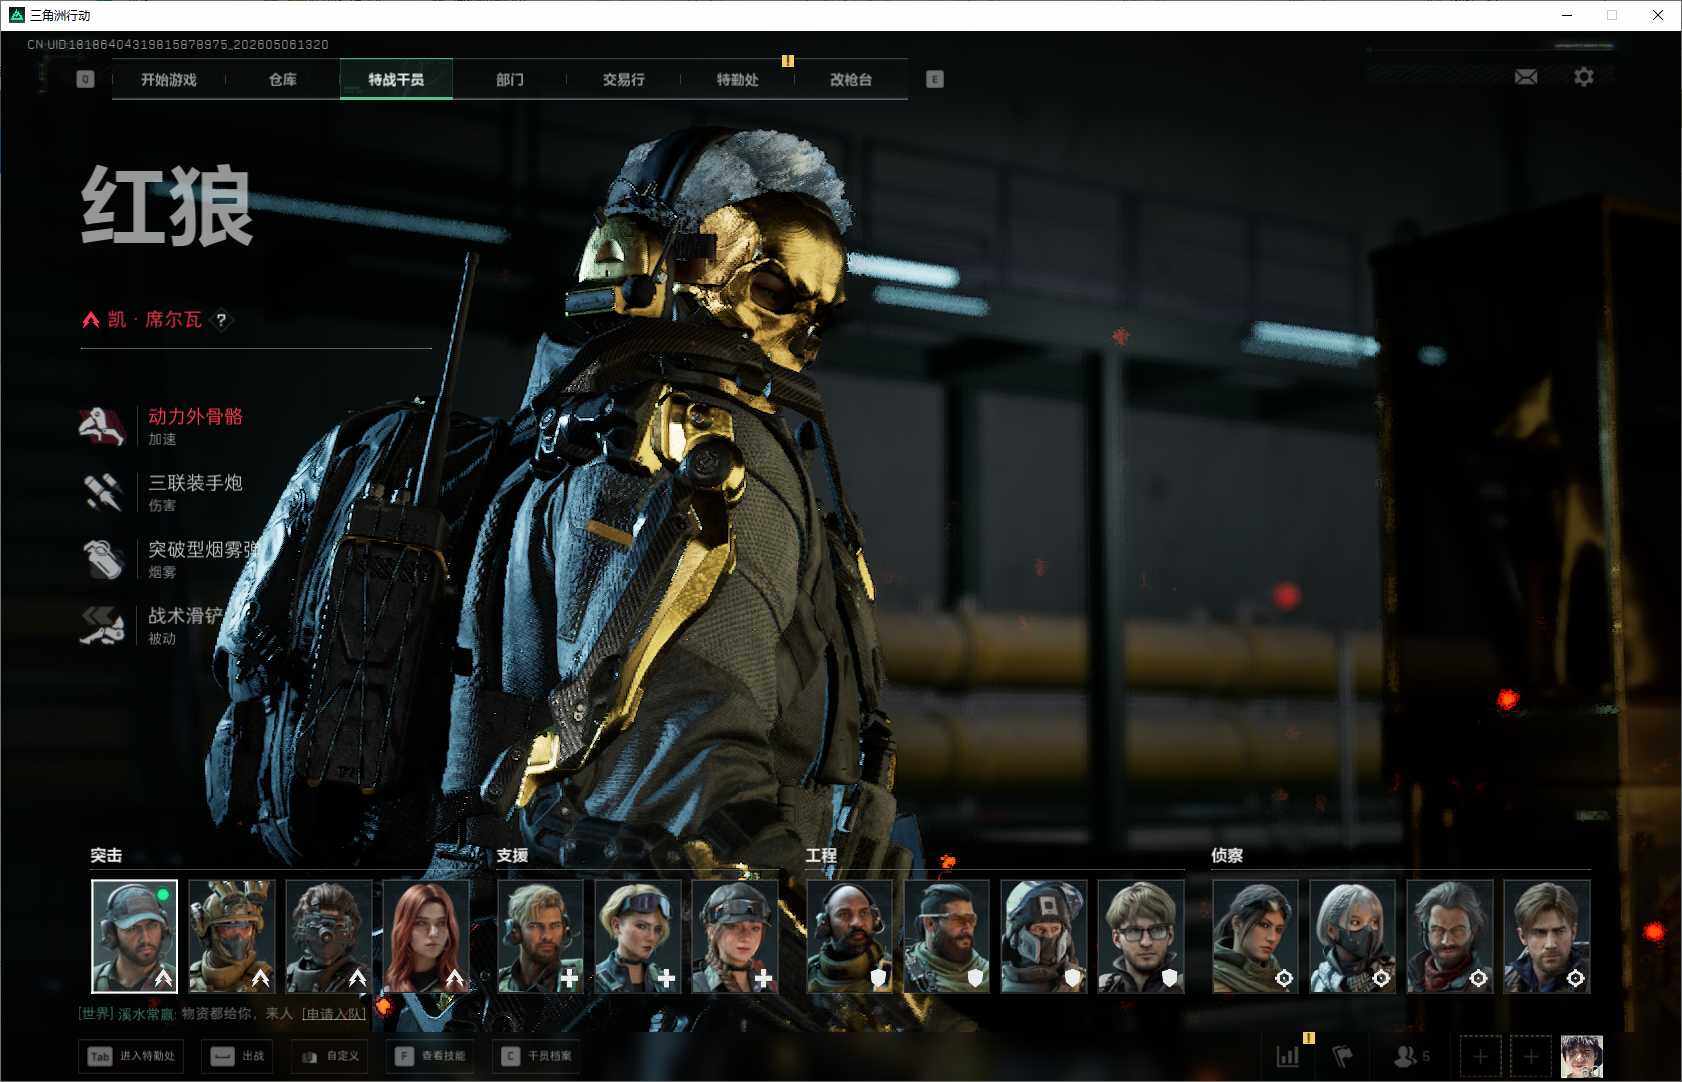Open the settings gear icon
This screenshot has height=1082, width=1682.
(1584, 77)
